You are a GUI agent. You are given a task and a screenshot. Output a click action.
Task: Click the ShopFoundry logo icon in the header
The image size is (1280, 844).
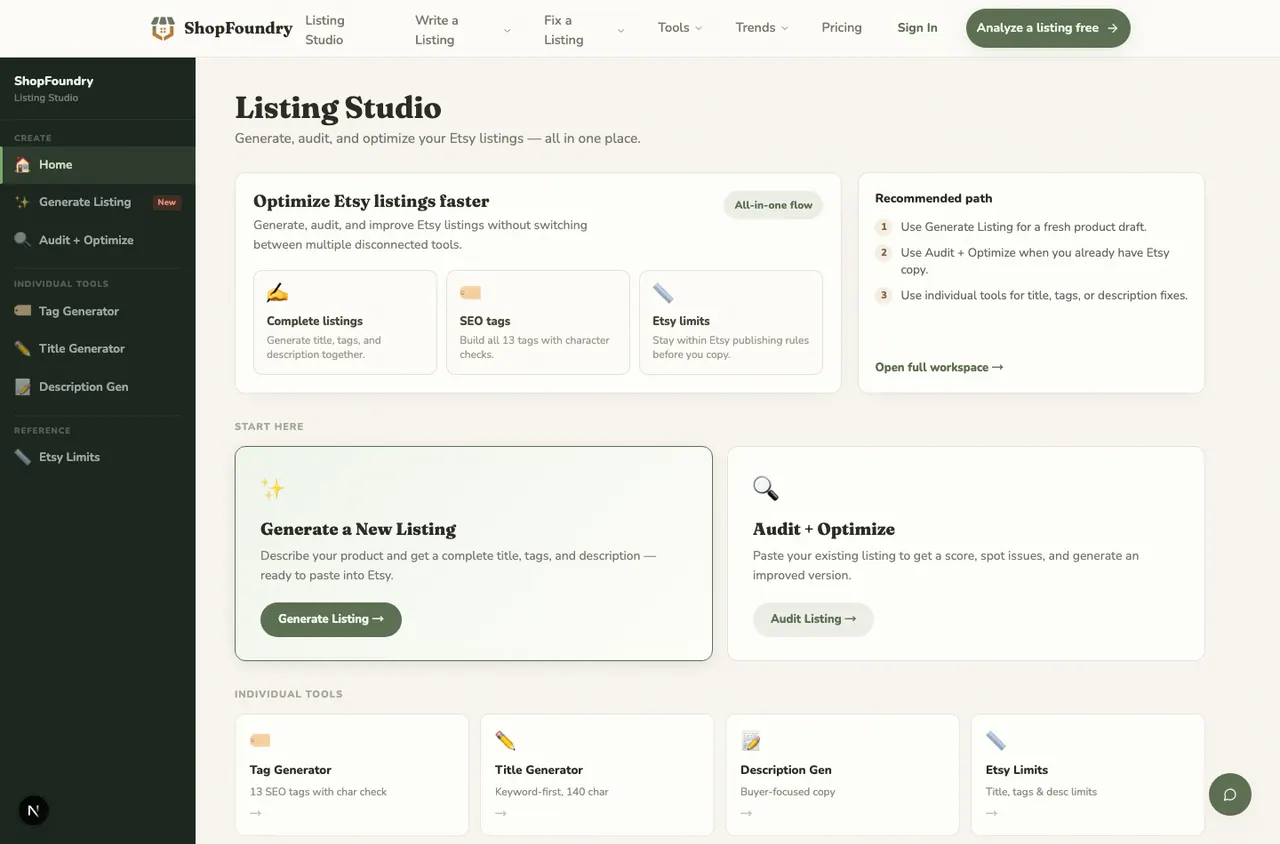coord(163,28)
